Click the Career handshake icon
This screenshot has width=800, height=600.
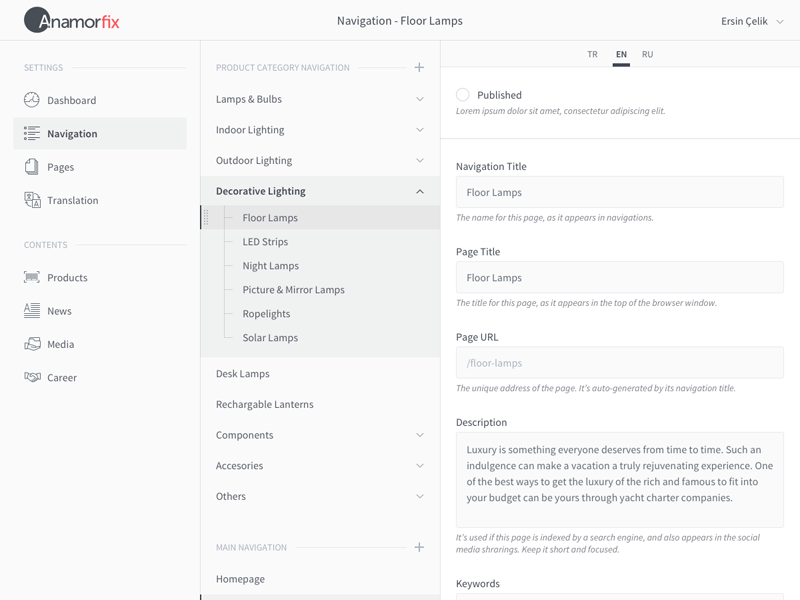coord(32,377)
